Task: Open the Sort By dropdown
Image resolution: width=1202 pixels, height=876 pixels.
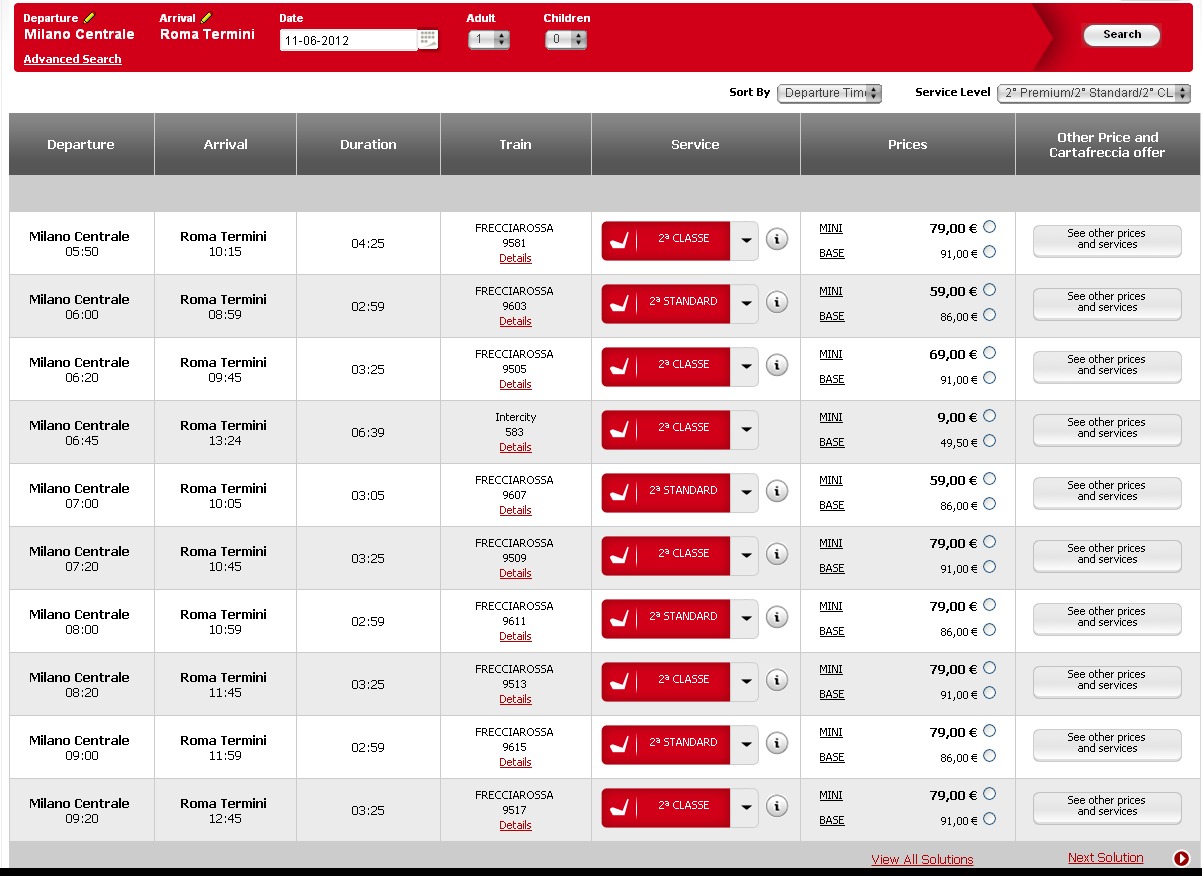Action: pos(829,93)
